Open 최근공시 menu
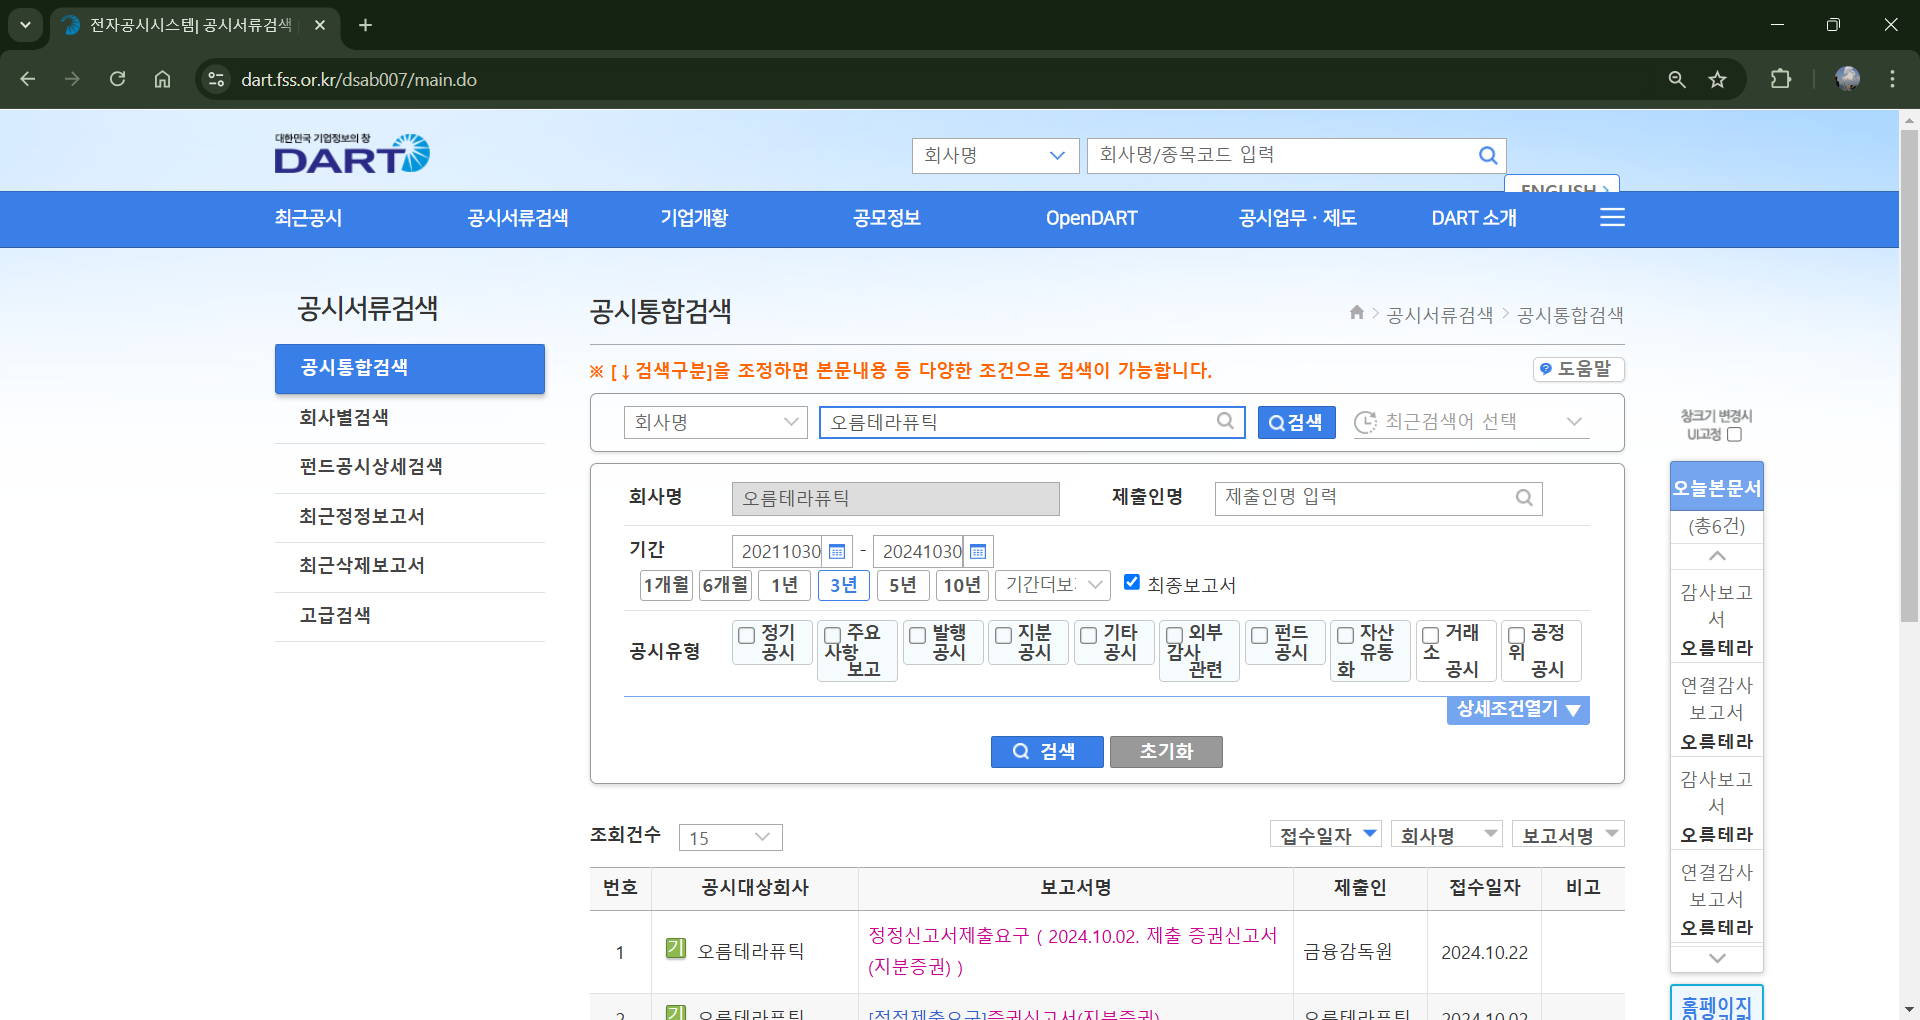1920x1020 pixels. pyautogui.click(x=308, y=218)
